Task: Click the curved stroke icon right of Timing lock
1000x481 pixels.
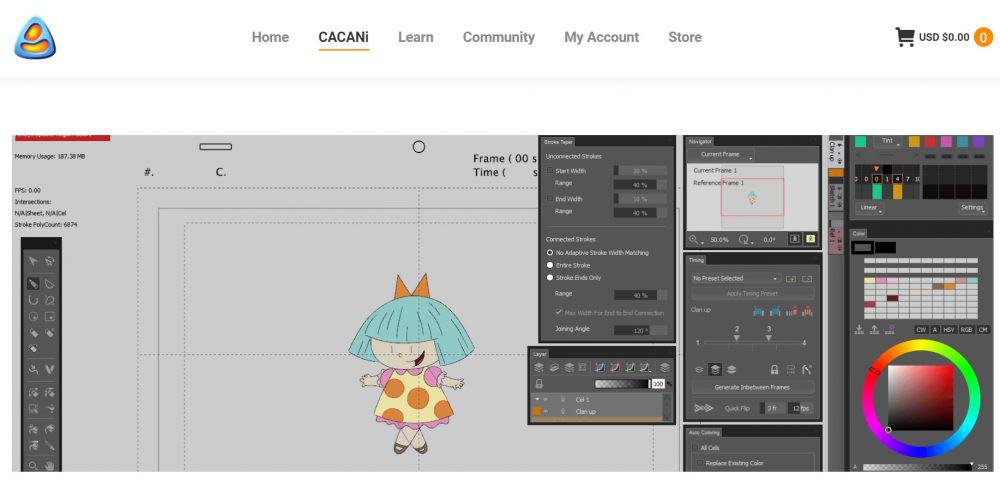Action: coord(807,369)
